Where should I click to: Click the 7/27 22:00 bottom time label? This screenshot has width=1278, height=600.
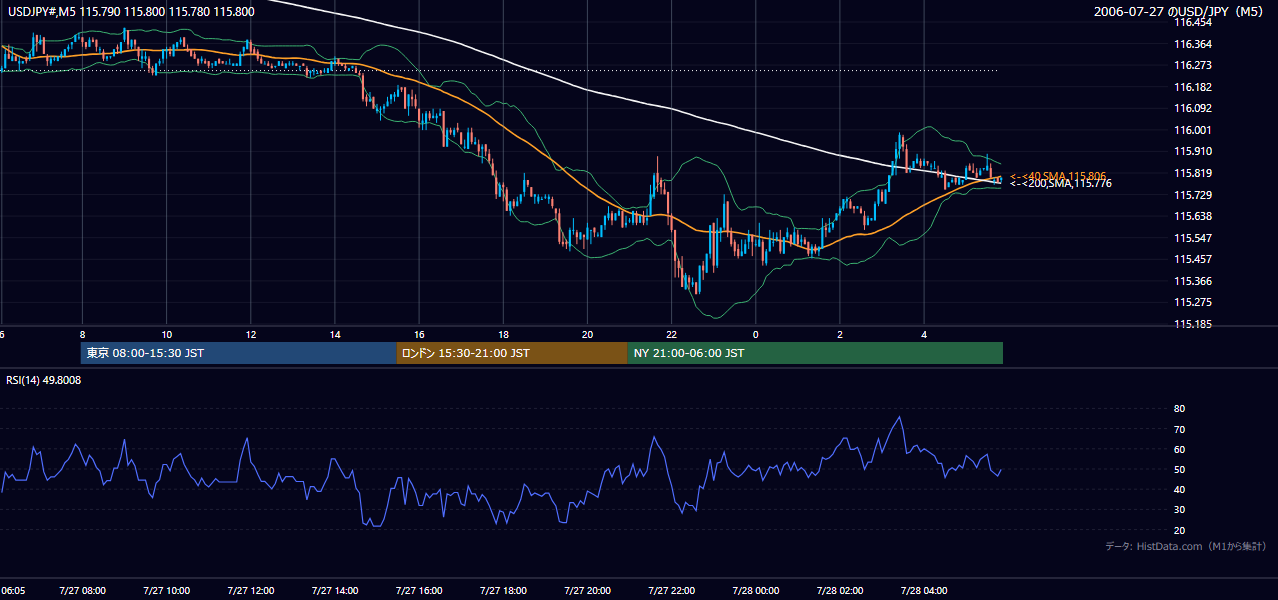tap(671, 591)
